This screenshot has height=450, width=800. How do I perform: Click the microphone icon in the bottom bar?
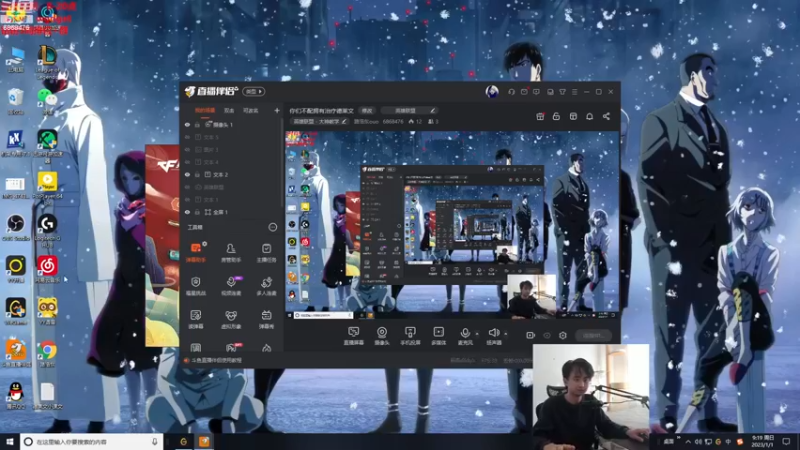465,333
